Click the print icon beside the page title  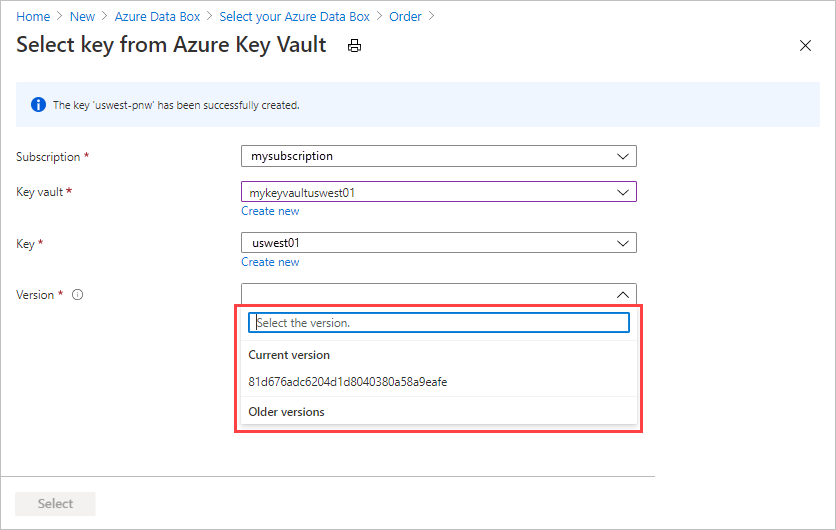[354, 46]
